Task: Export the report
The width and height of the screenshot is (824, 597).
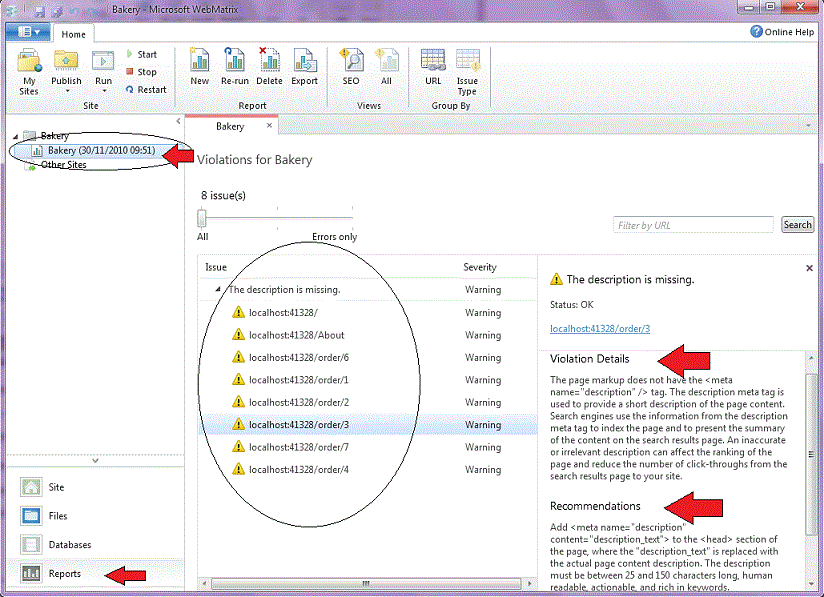Action: (304, 66)
